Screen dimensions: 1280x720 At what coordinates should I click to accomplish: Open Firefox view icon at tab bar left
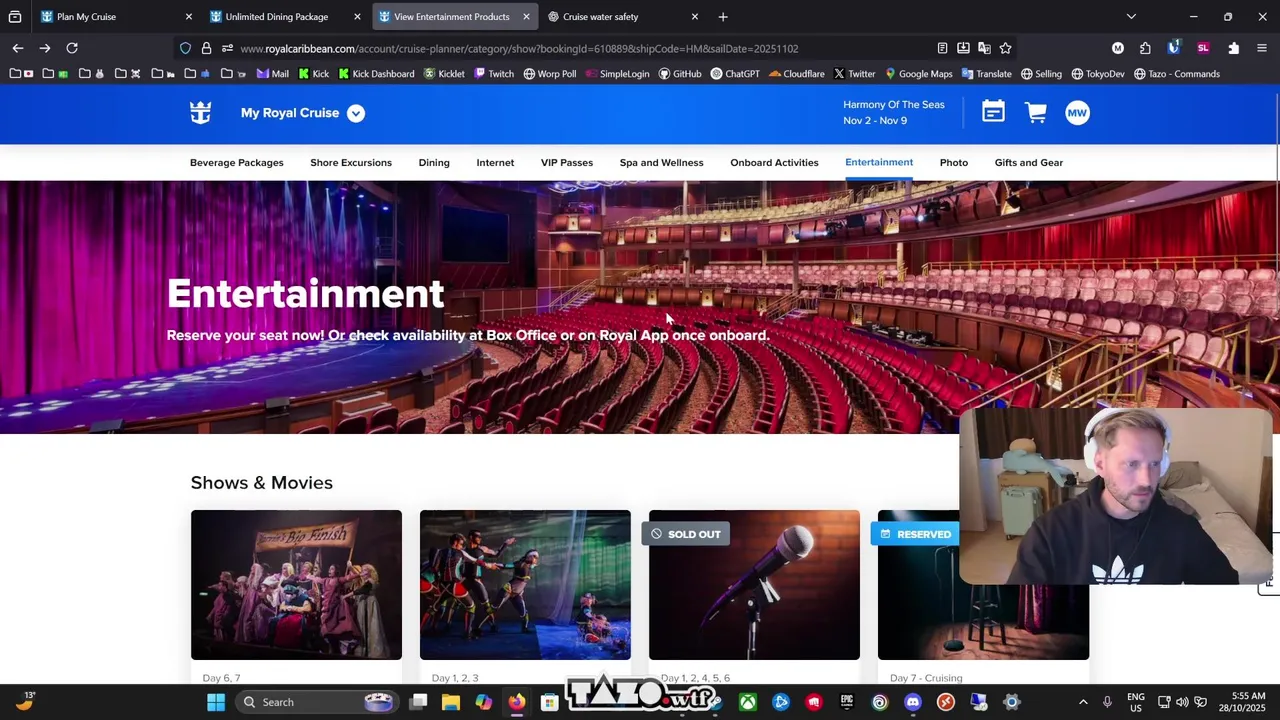click(x=15, y=16)
